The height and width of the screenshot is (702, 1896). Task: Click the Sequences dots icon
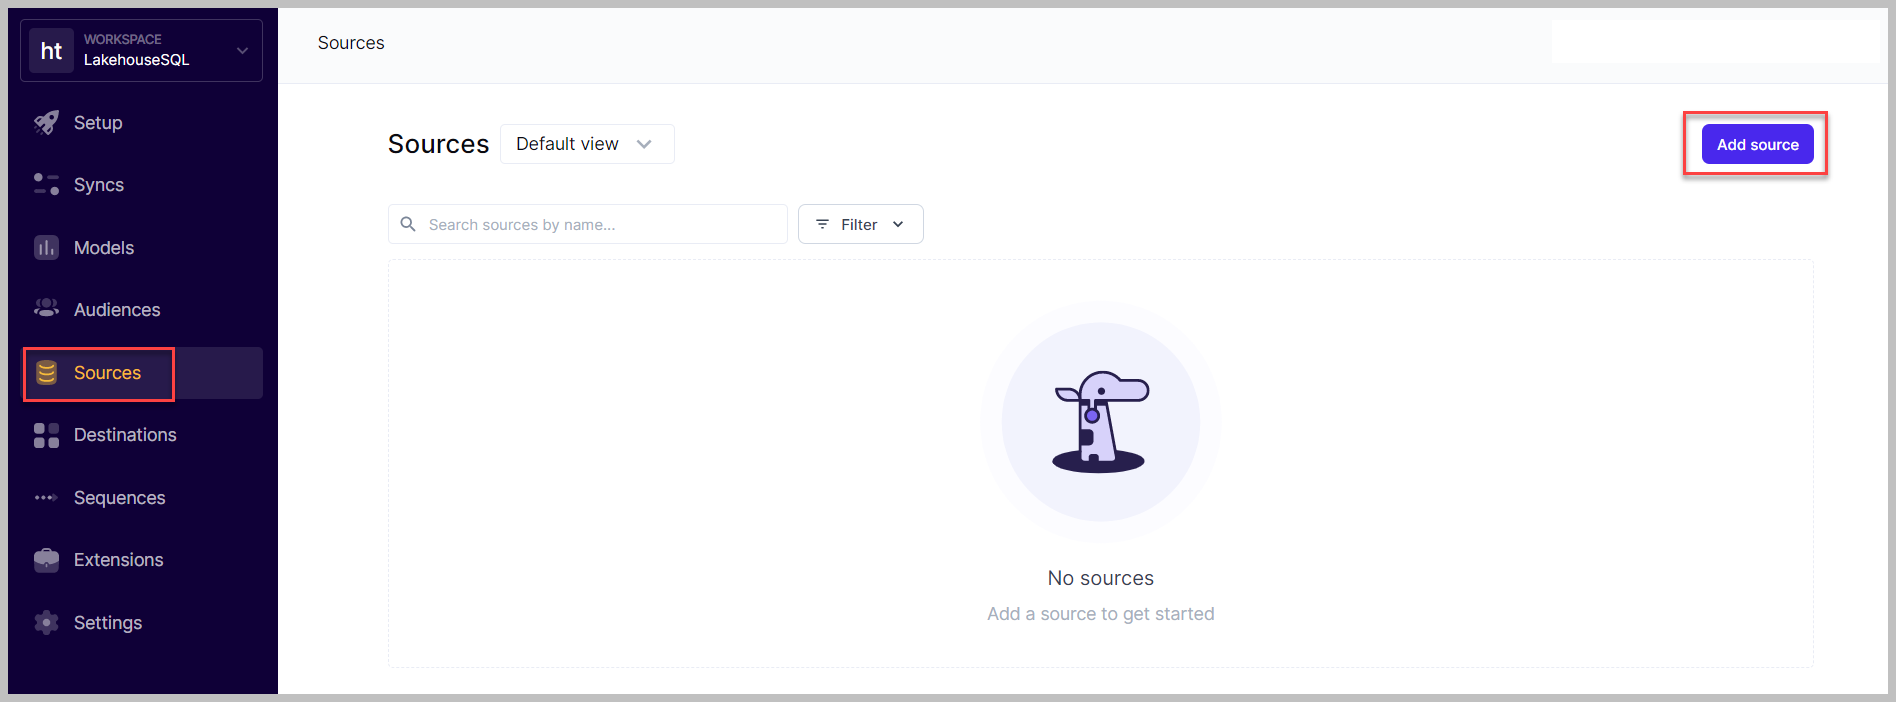pos(46,498)
